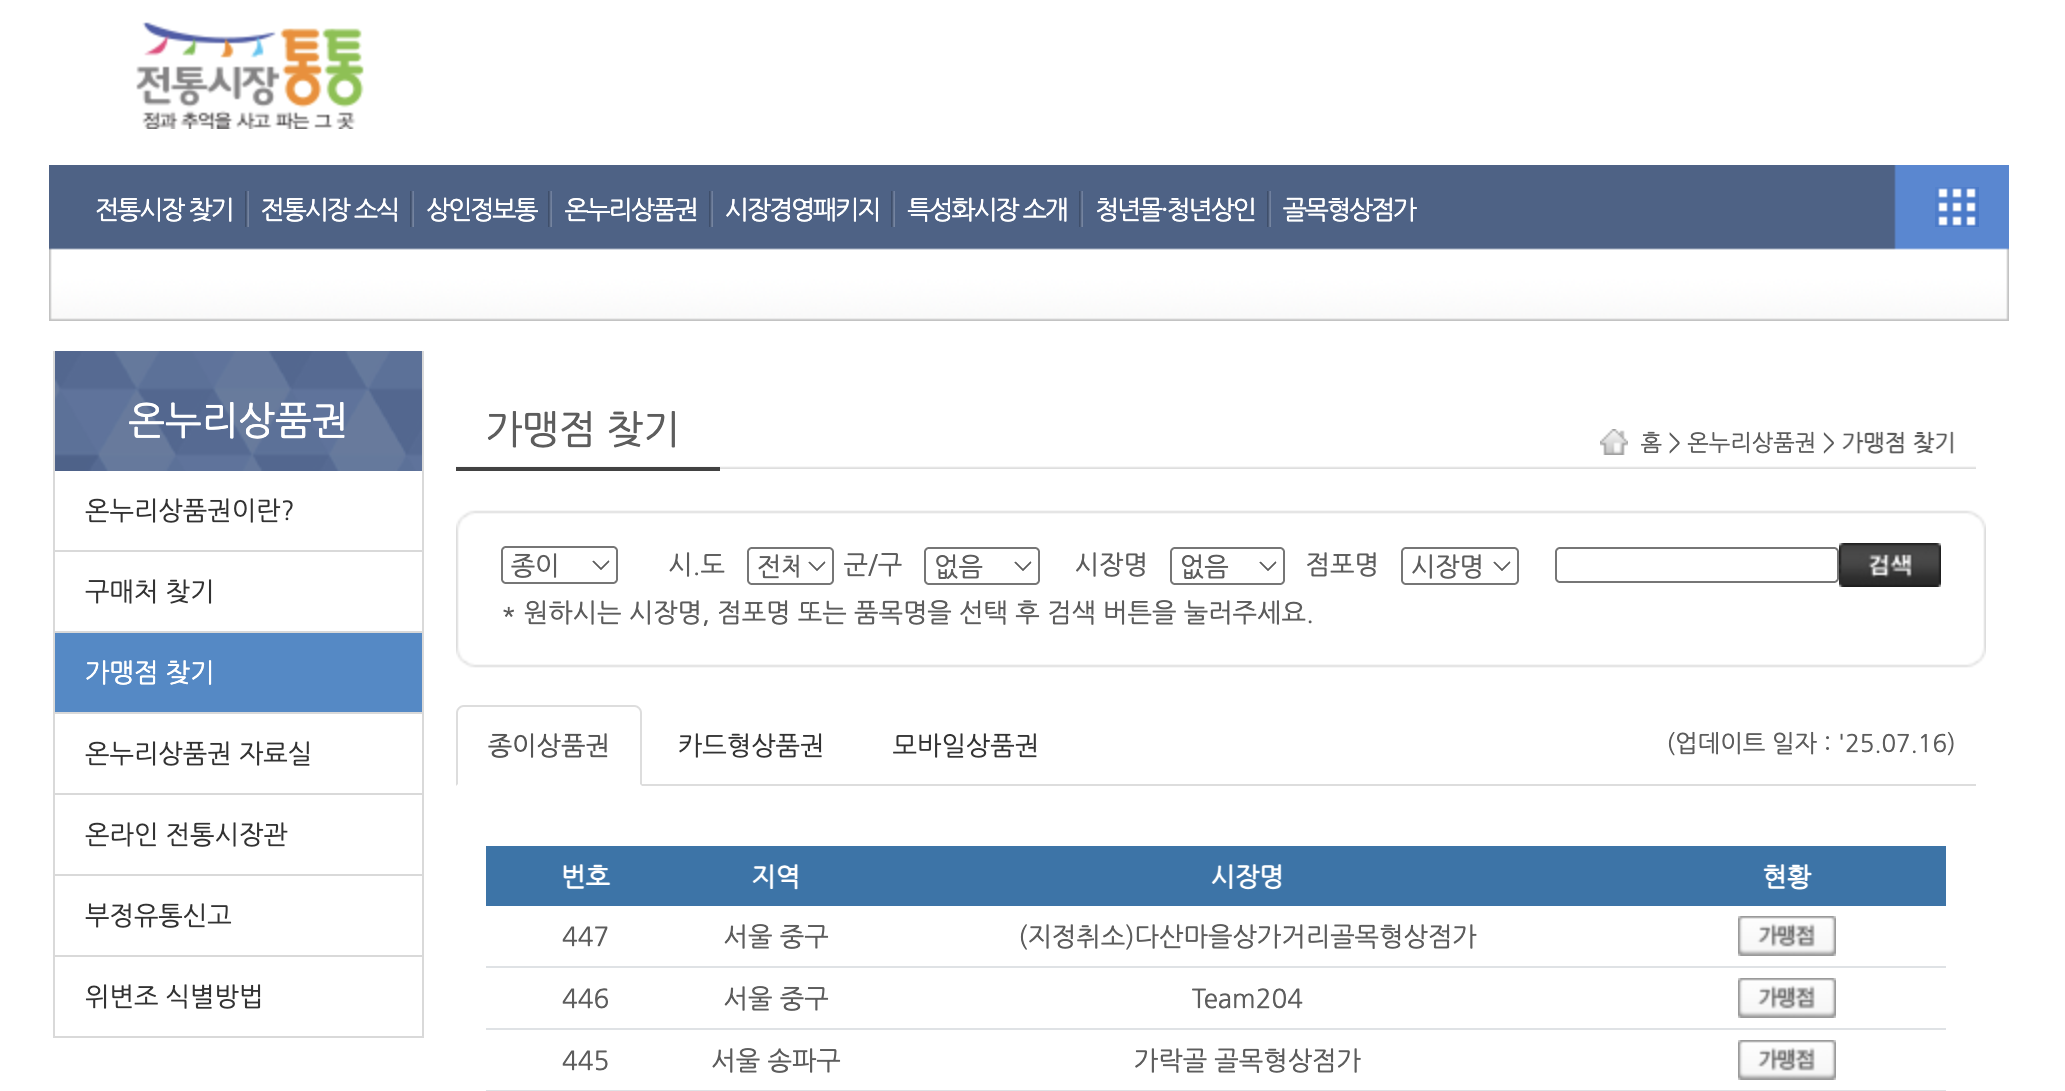Click the home icon in breadcrumb

[1613, 442]
